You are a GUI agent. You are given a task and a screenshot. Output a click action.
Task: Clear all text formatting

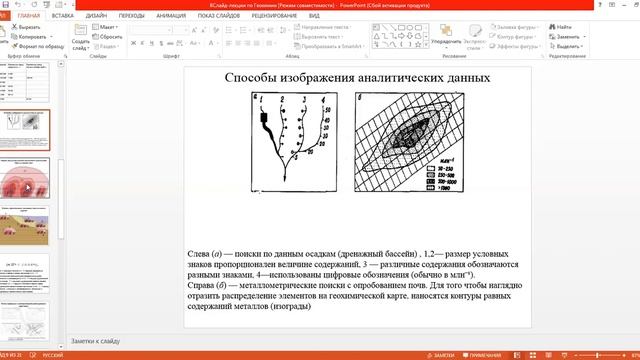[216, 30]
